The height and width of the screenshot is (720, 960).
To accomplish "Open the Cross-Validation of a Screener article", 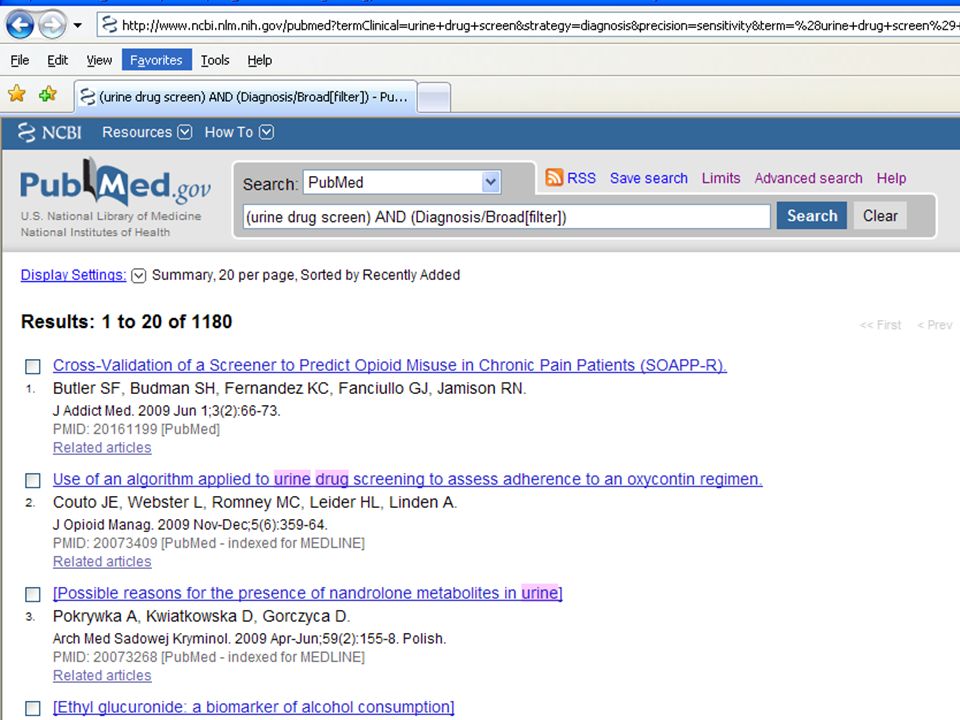I will (x=389, y=365).
